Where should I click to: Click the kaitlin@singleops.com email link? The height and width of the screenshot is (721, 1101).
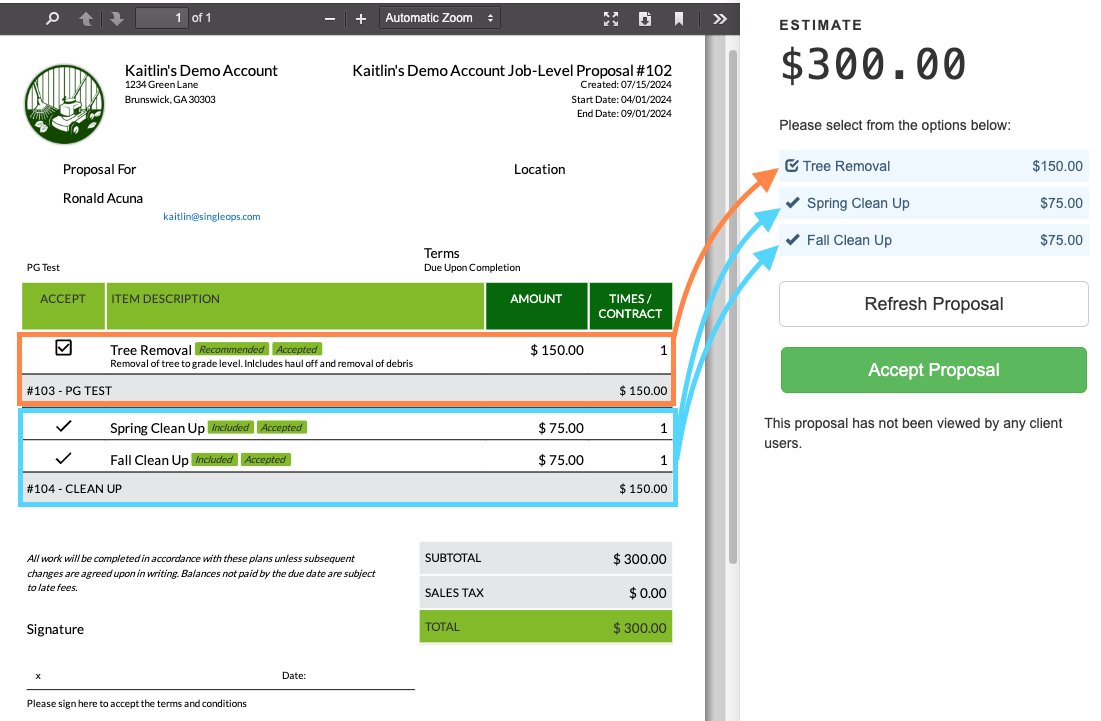click(212, 216)
